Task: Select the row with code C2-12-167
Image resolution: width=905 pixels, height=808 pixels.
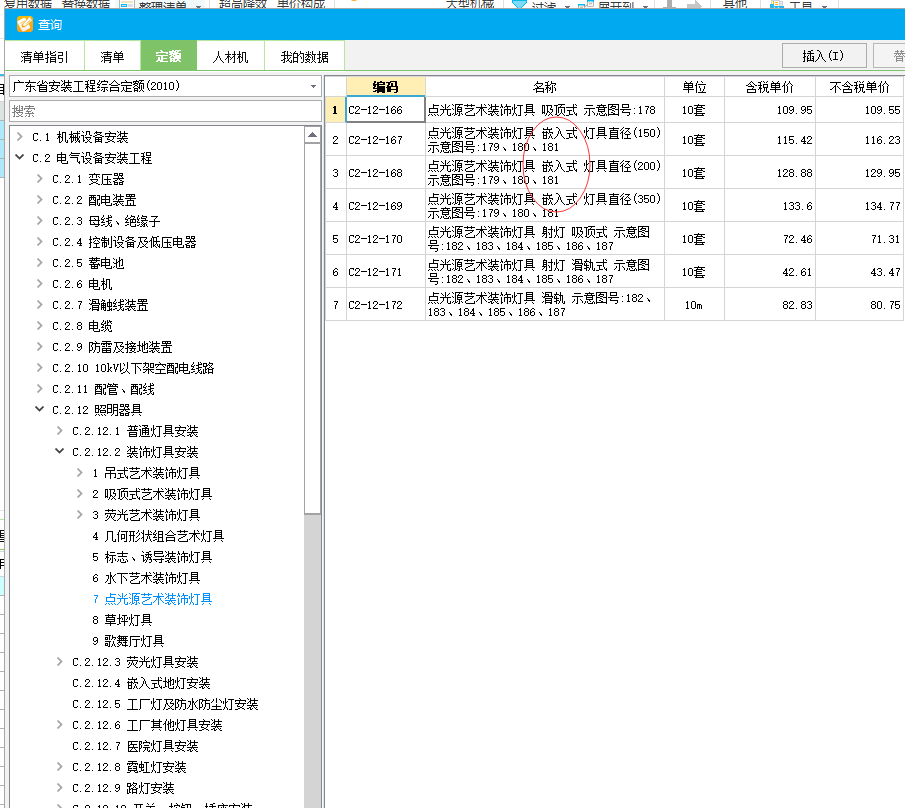Action: pyautogui.click(x=614, y=140)
